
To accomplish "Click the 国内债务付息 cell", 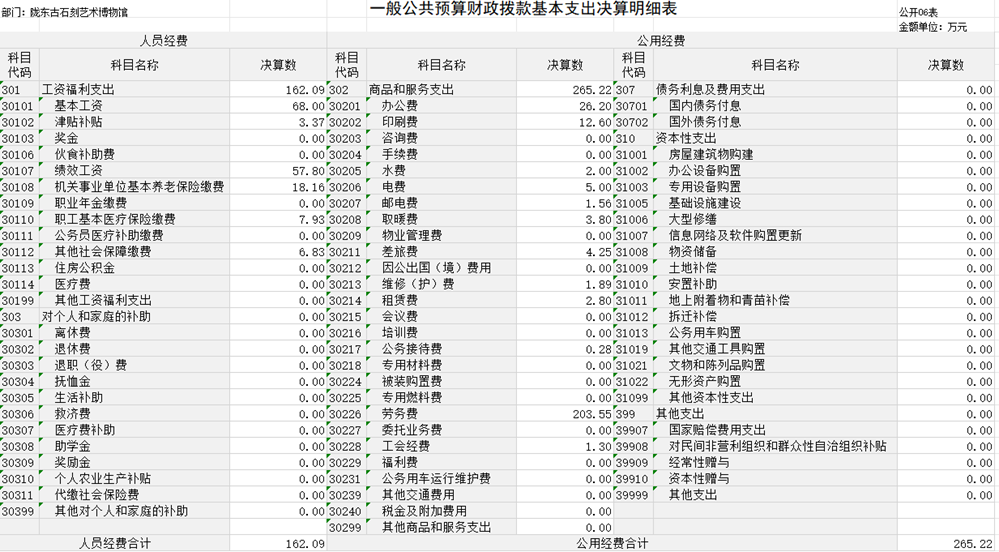I will point(775,106).
